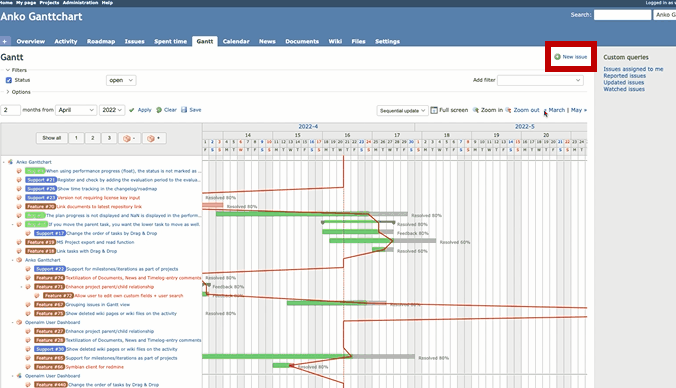Image resolution: width=676 pixels, height=388 pixels.
Task: Toggle the Status filter checkbox
Action: coord(9,80)
